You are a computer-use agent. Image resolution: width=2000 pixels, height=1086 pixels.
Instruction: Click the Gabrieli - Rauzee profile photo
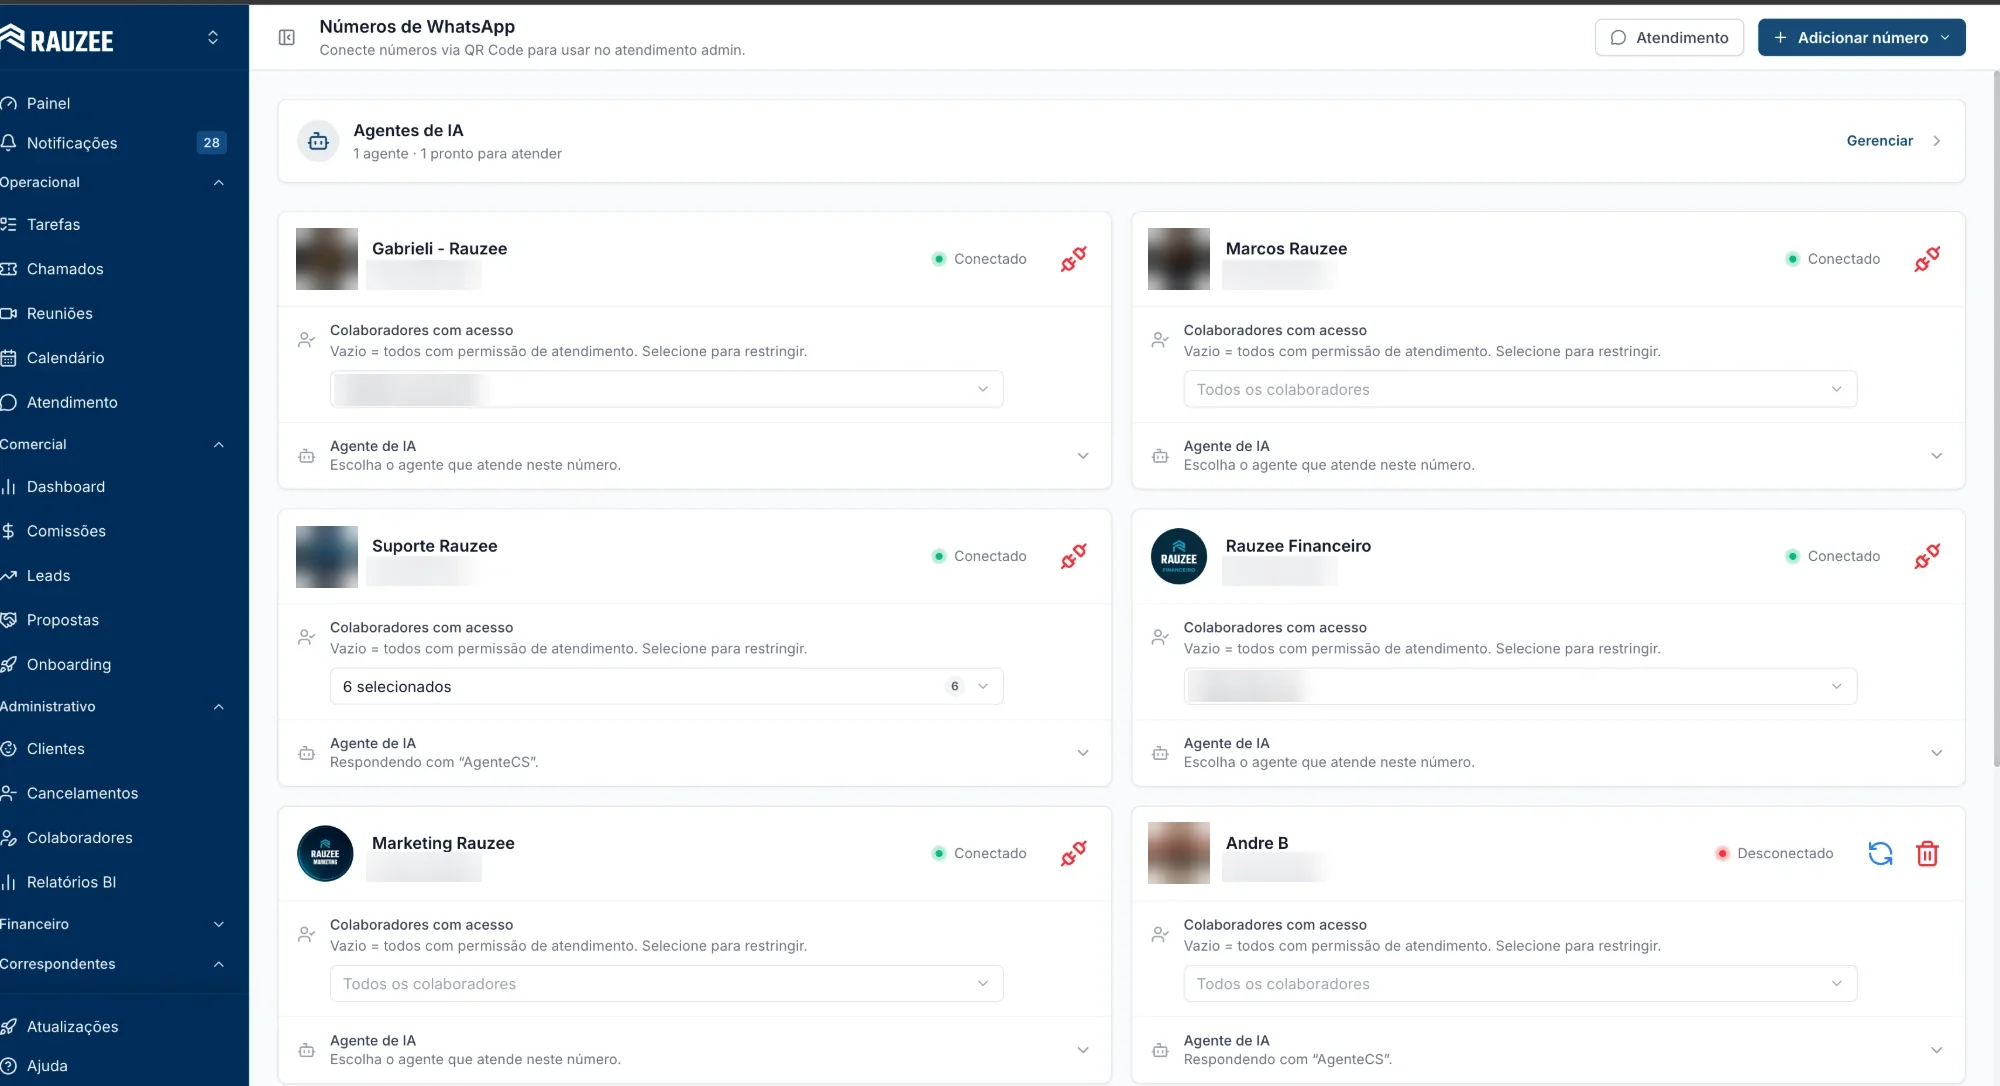[x=327, y=259]
